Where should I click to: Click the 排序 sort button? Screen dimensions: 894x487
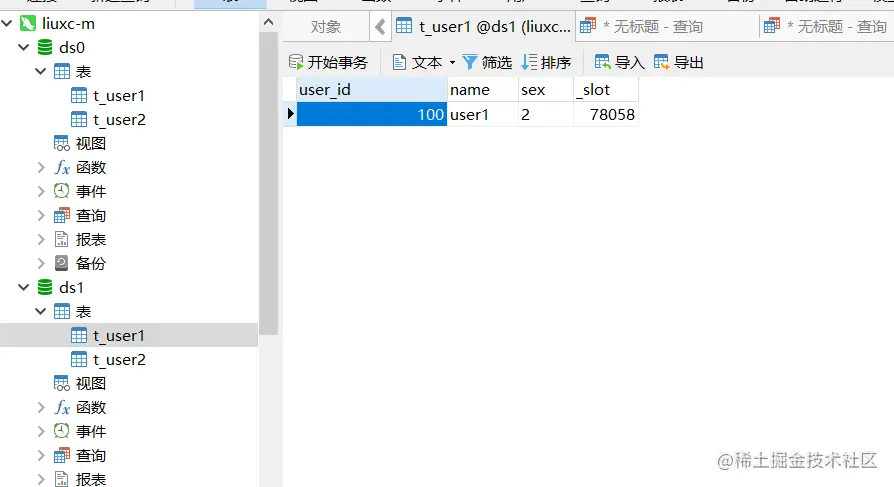(546, 62)
